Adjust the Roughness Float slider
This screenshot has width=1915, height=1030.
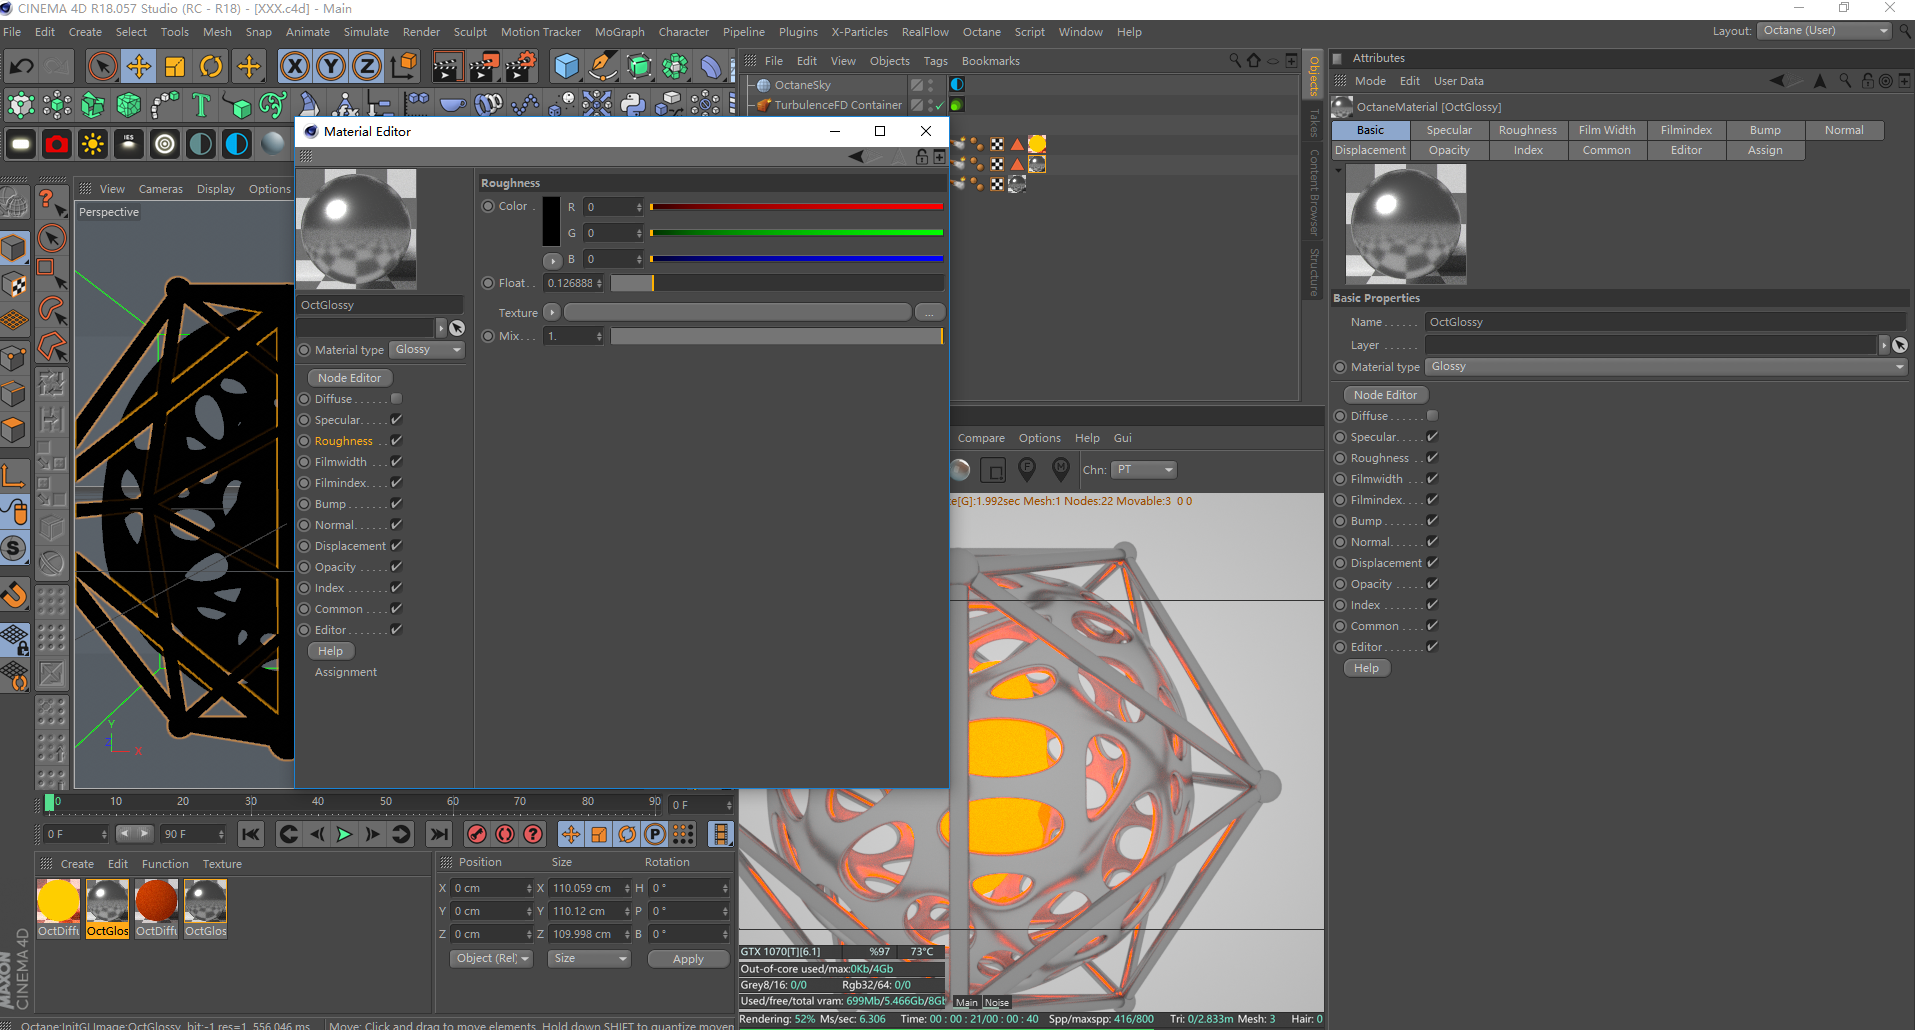pos(777,283)
